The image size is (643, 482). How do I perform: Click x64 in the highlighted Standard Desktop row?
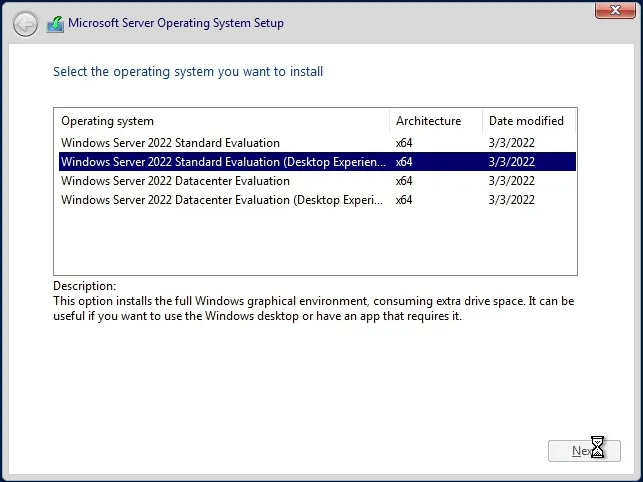point(404,162)
